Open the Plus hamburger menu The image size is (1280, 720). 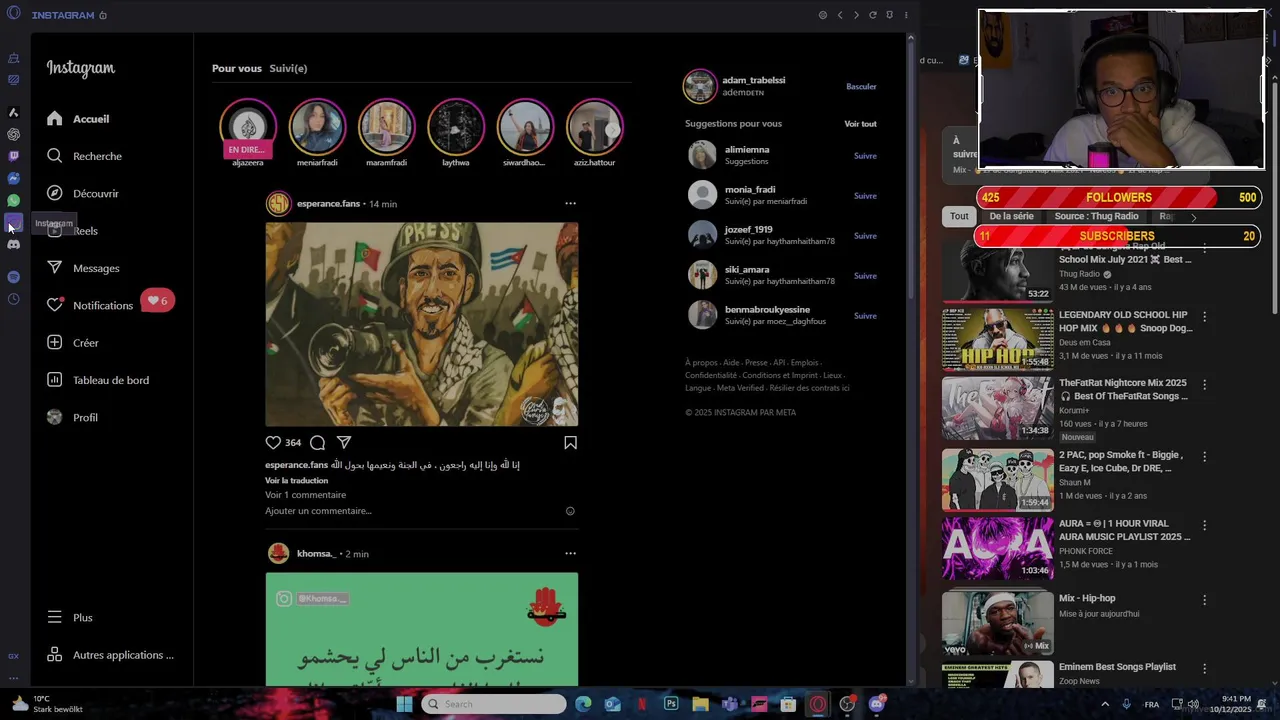(70, 618)
